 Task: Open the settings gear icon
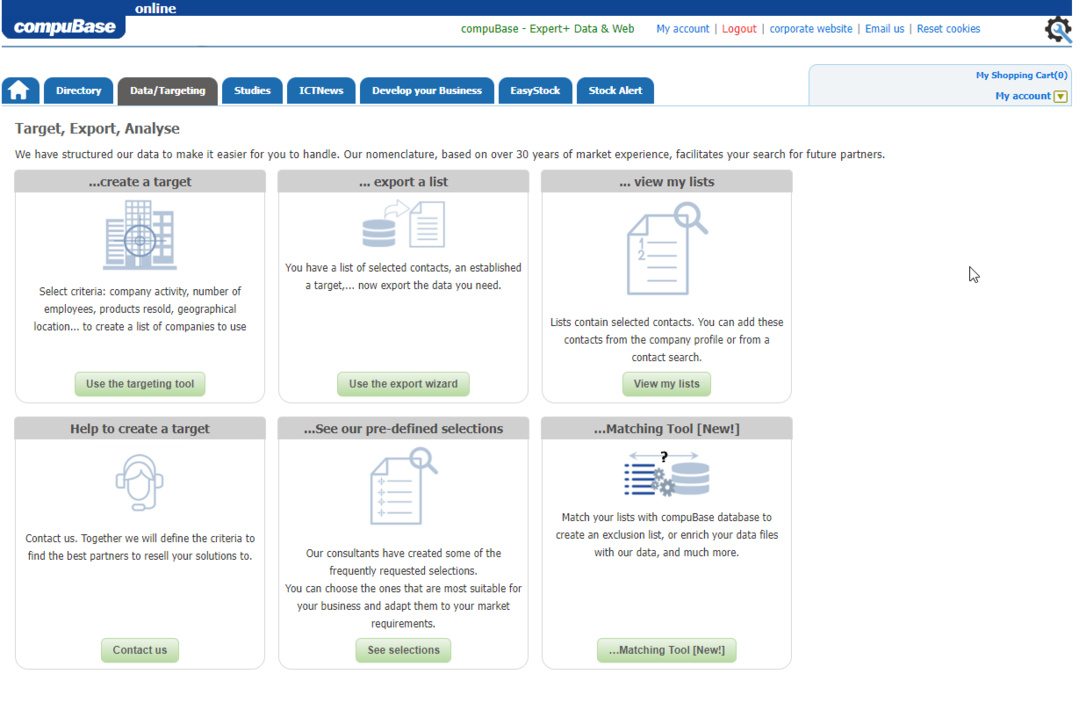[x=1057, y=29]
